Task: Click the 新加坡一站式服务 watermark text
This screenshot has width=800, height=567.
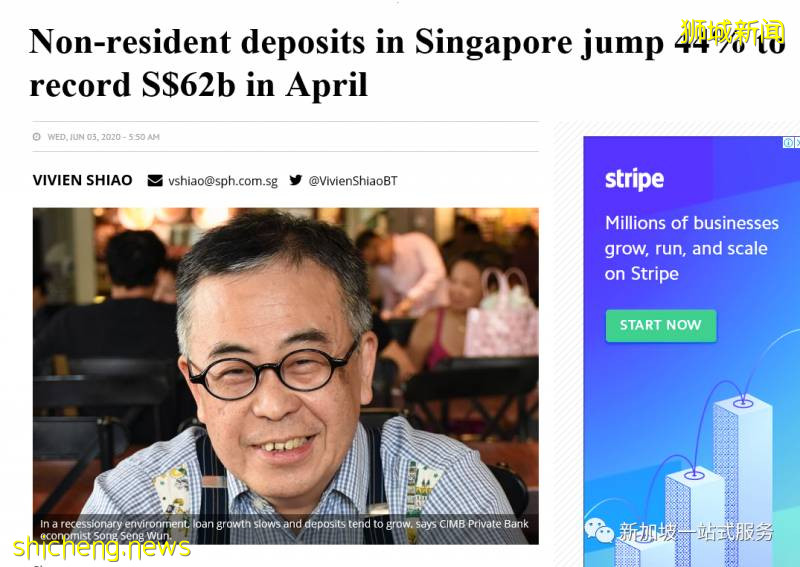Action: point(696,532)
